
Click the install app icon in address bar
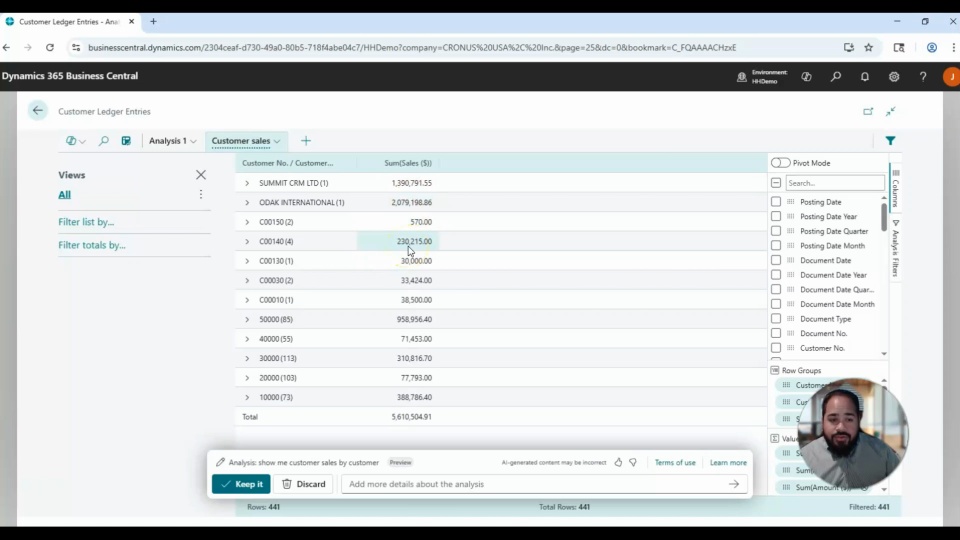849,47
